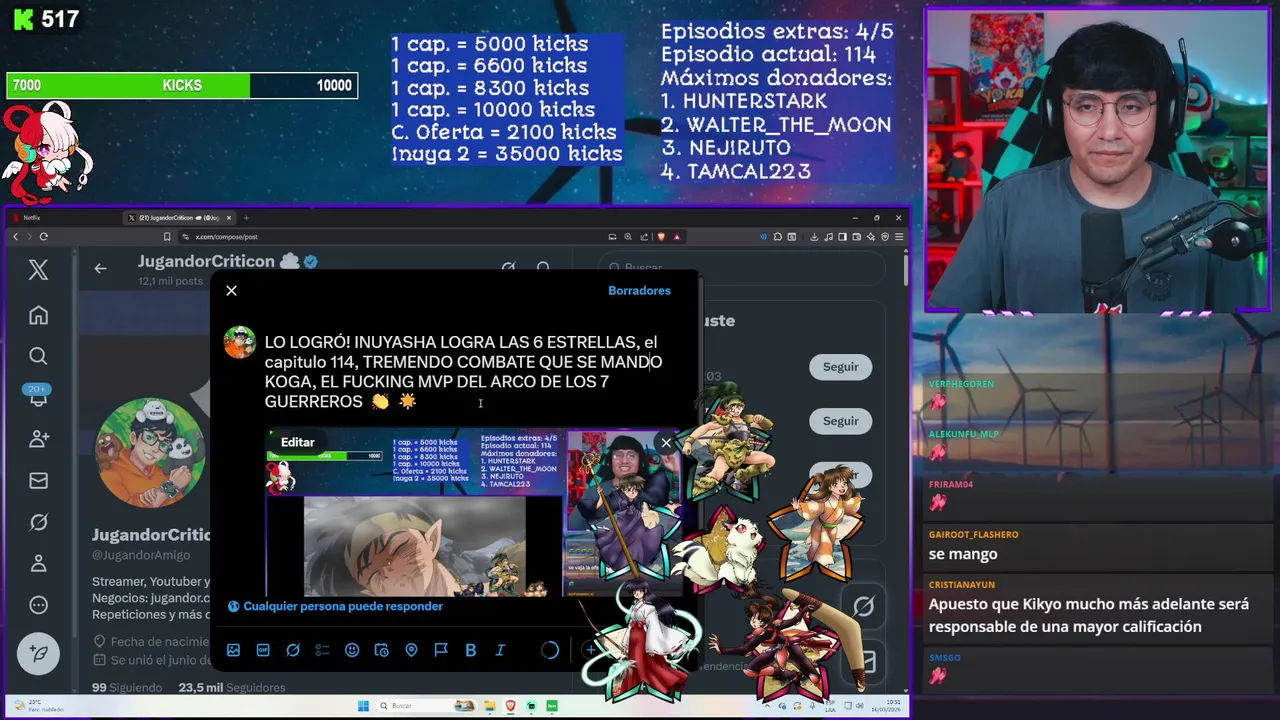The width and height of the screenshot is (1280, 720).
Task: Switch to the Netflix browser tab
Action: tap(62, 217)
